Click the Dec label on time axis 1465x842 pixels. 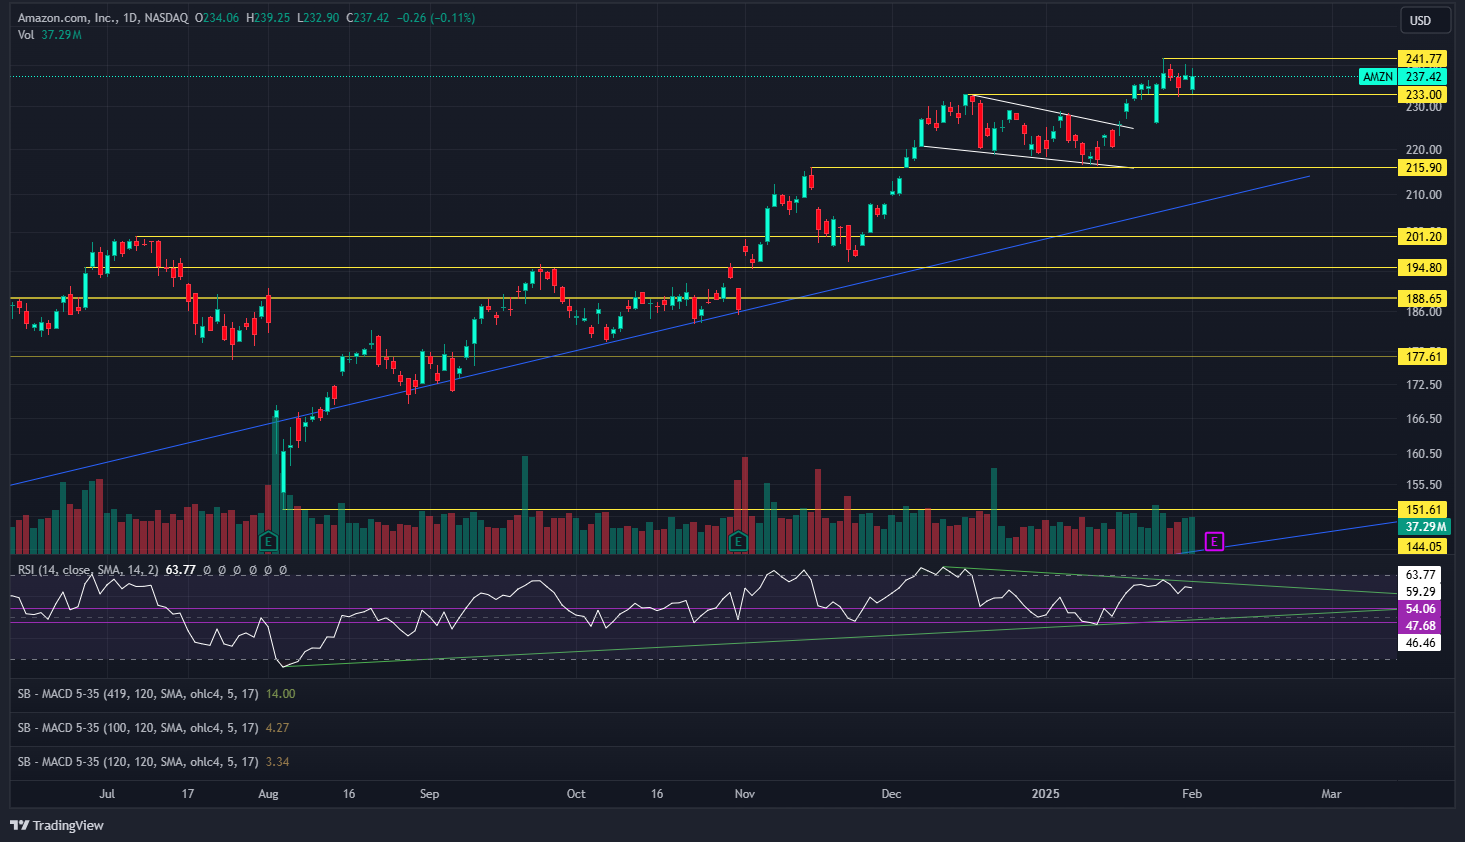[x=891, y=794]
